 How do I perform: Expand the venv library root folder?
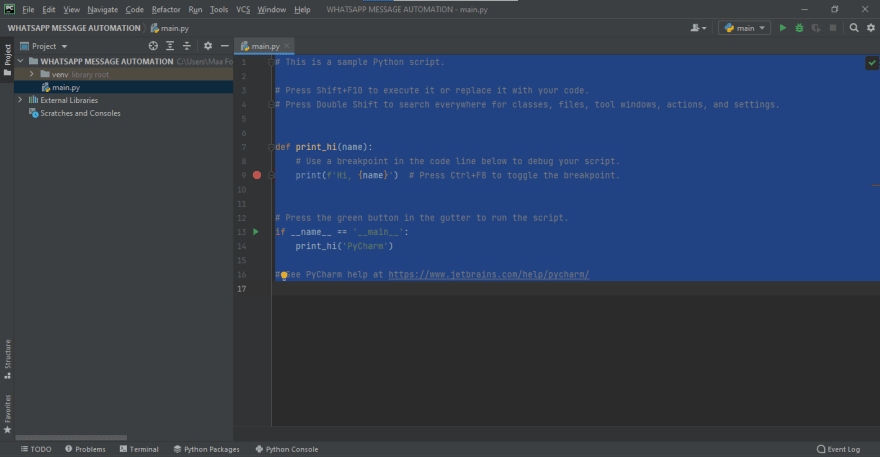[x=31, y=74]
